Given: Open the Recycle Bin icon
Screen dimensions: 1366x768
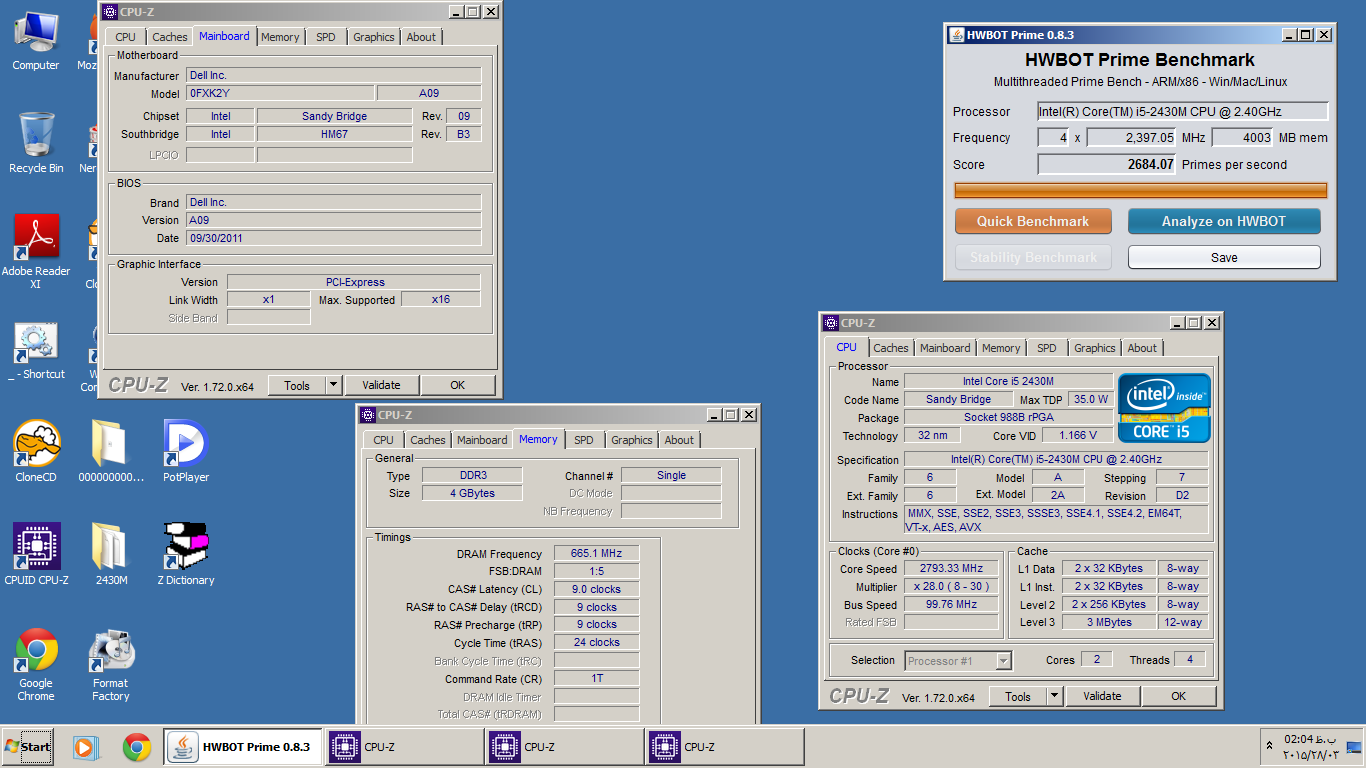Looking at the screenshot, I should pos(36,143).
